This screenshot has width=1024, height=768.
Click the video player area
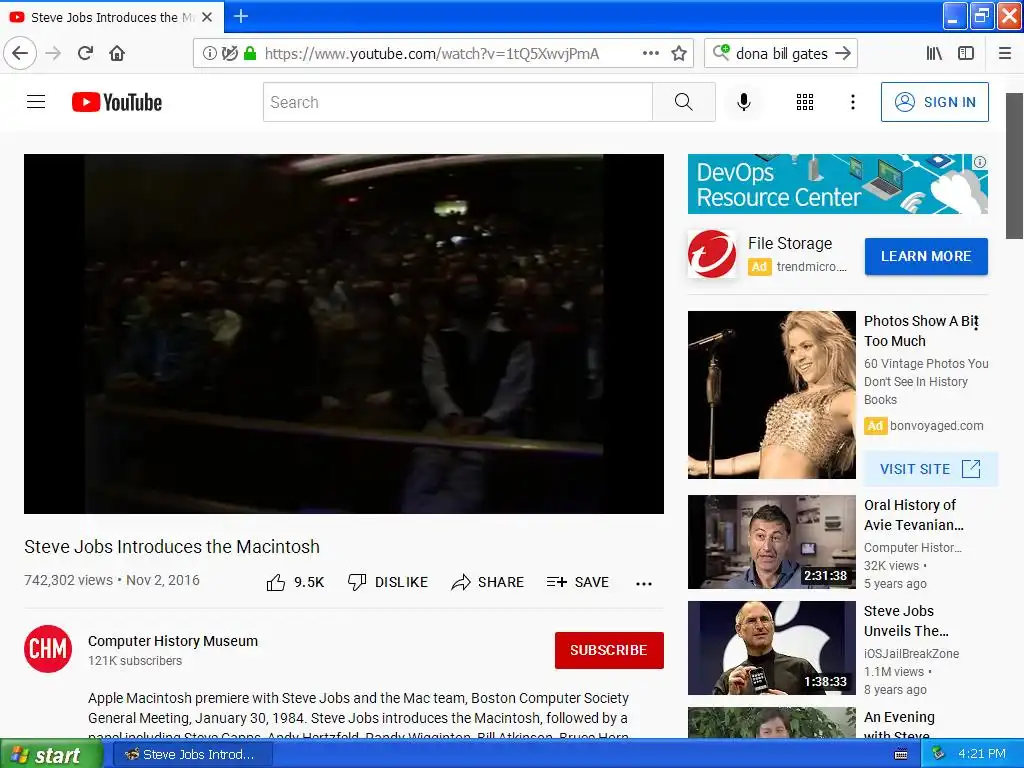click(x=344, y=334)
